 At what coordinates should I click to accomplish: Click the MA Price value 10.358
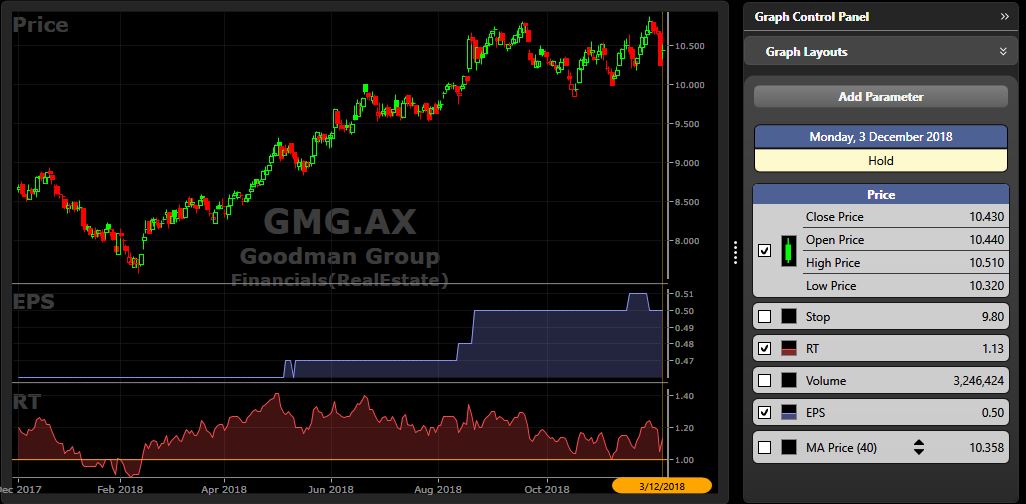point(986,448)
